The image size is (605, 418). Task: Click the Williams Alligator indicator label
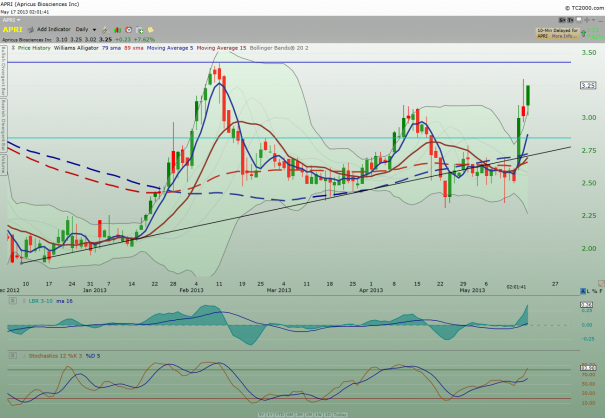tap(76, 48)
